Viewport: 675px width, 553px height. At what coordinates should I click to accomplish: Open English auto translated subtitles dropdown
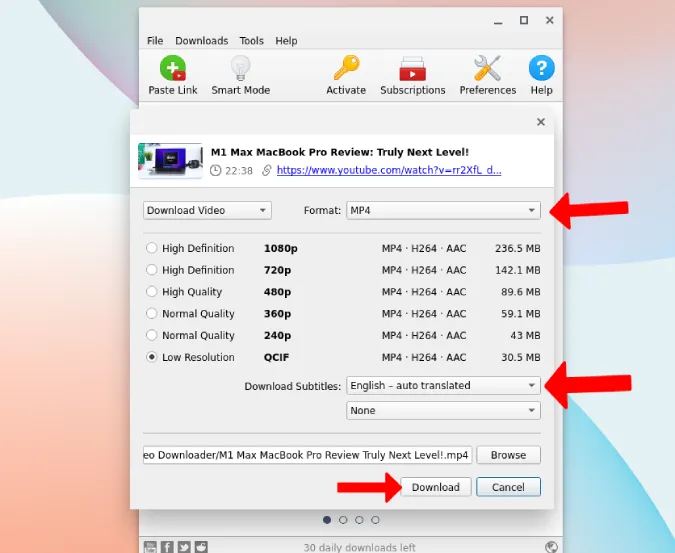point(443,386)
